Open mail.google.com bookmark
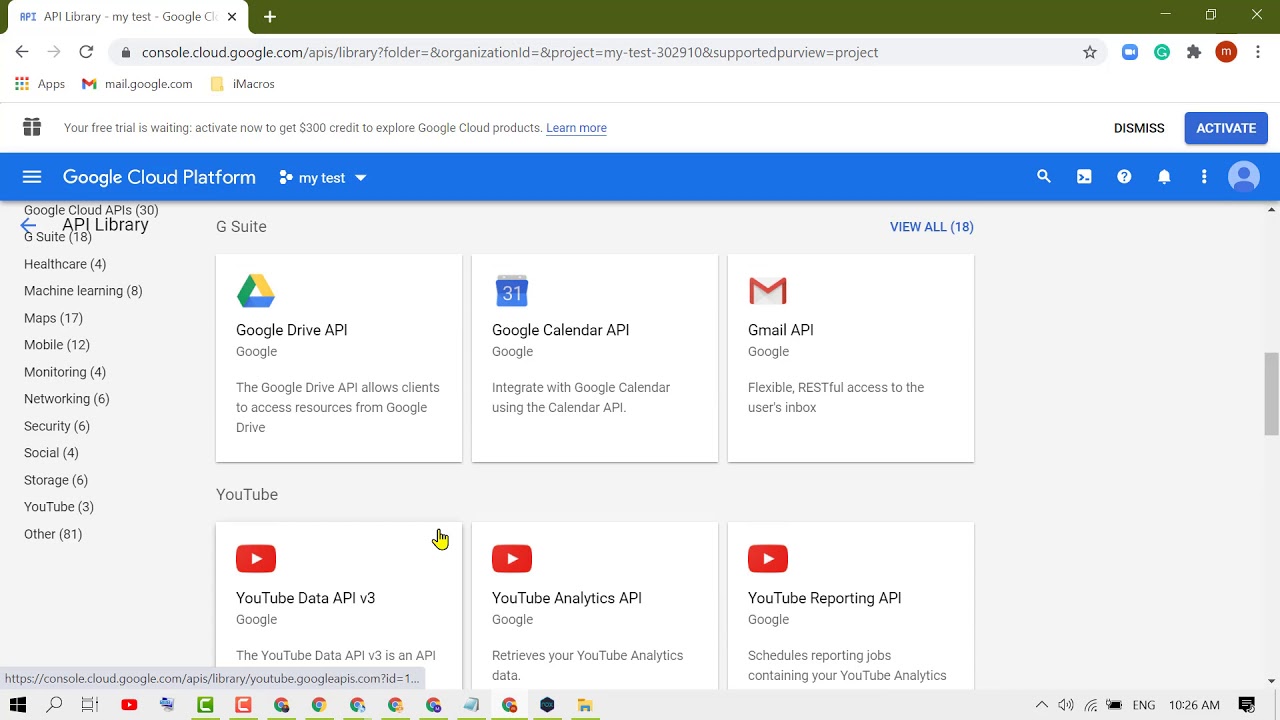1280x720 pixels. tap(137, 84)
